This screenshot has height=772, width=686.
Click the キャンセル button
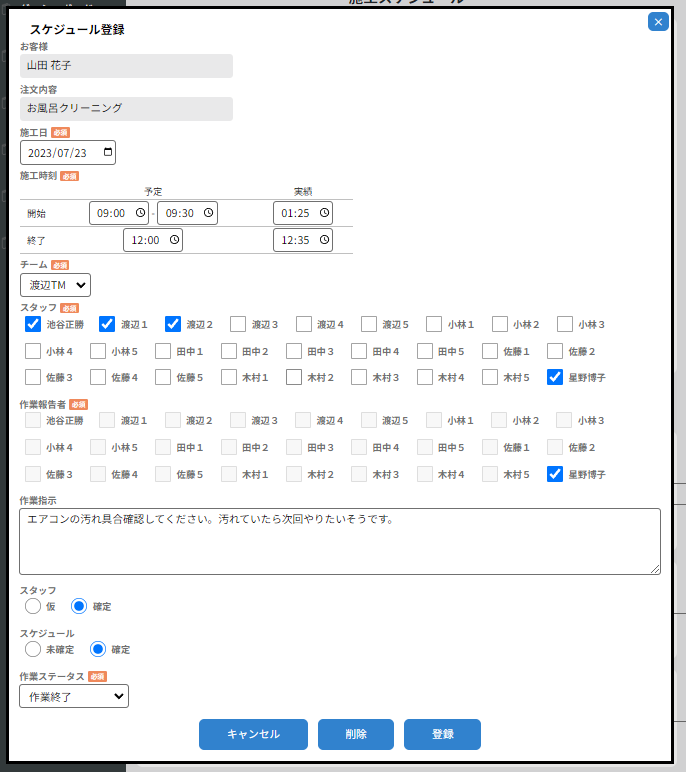[253, 734]
